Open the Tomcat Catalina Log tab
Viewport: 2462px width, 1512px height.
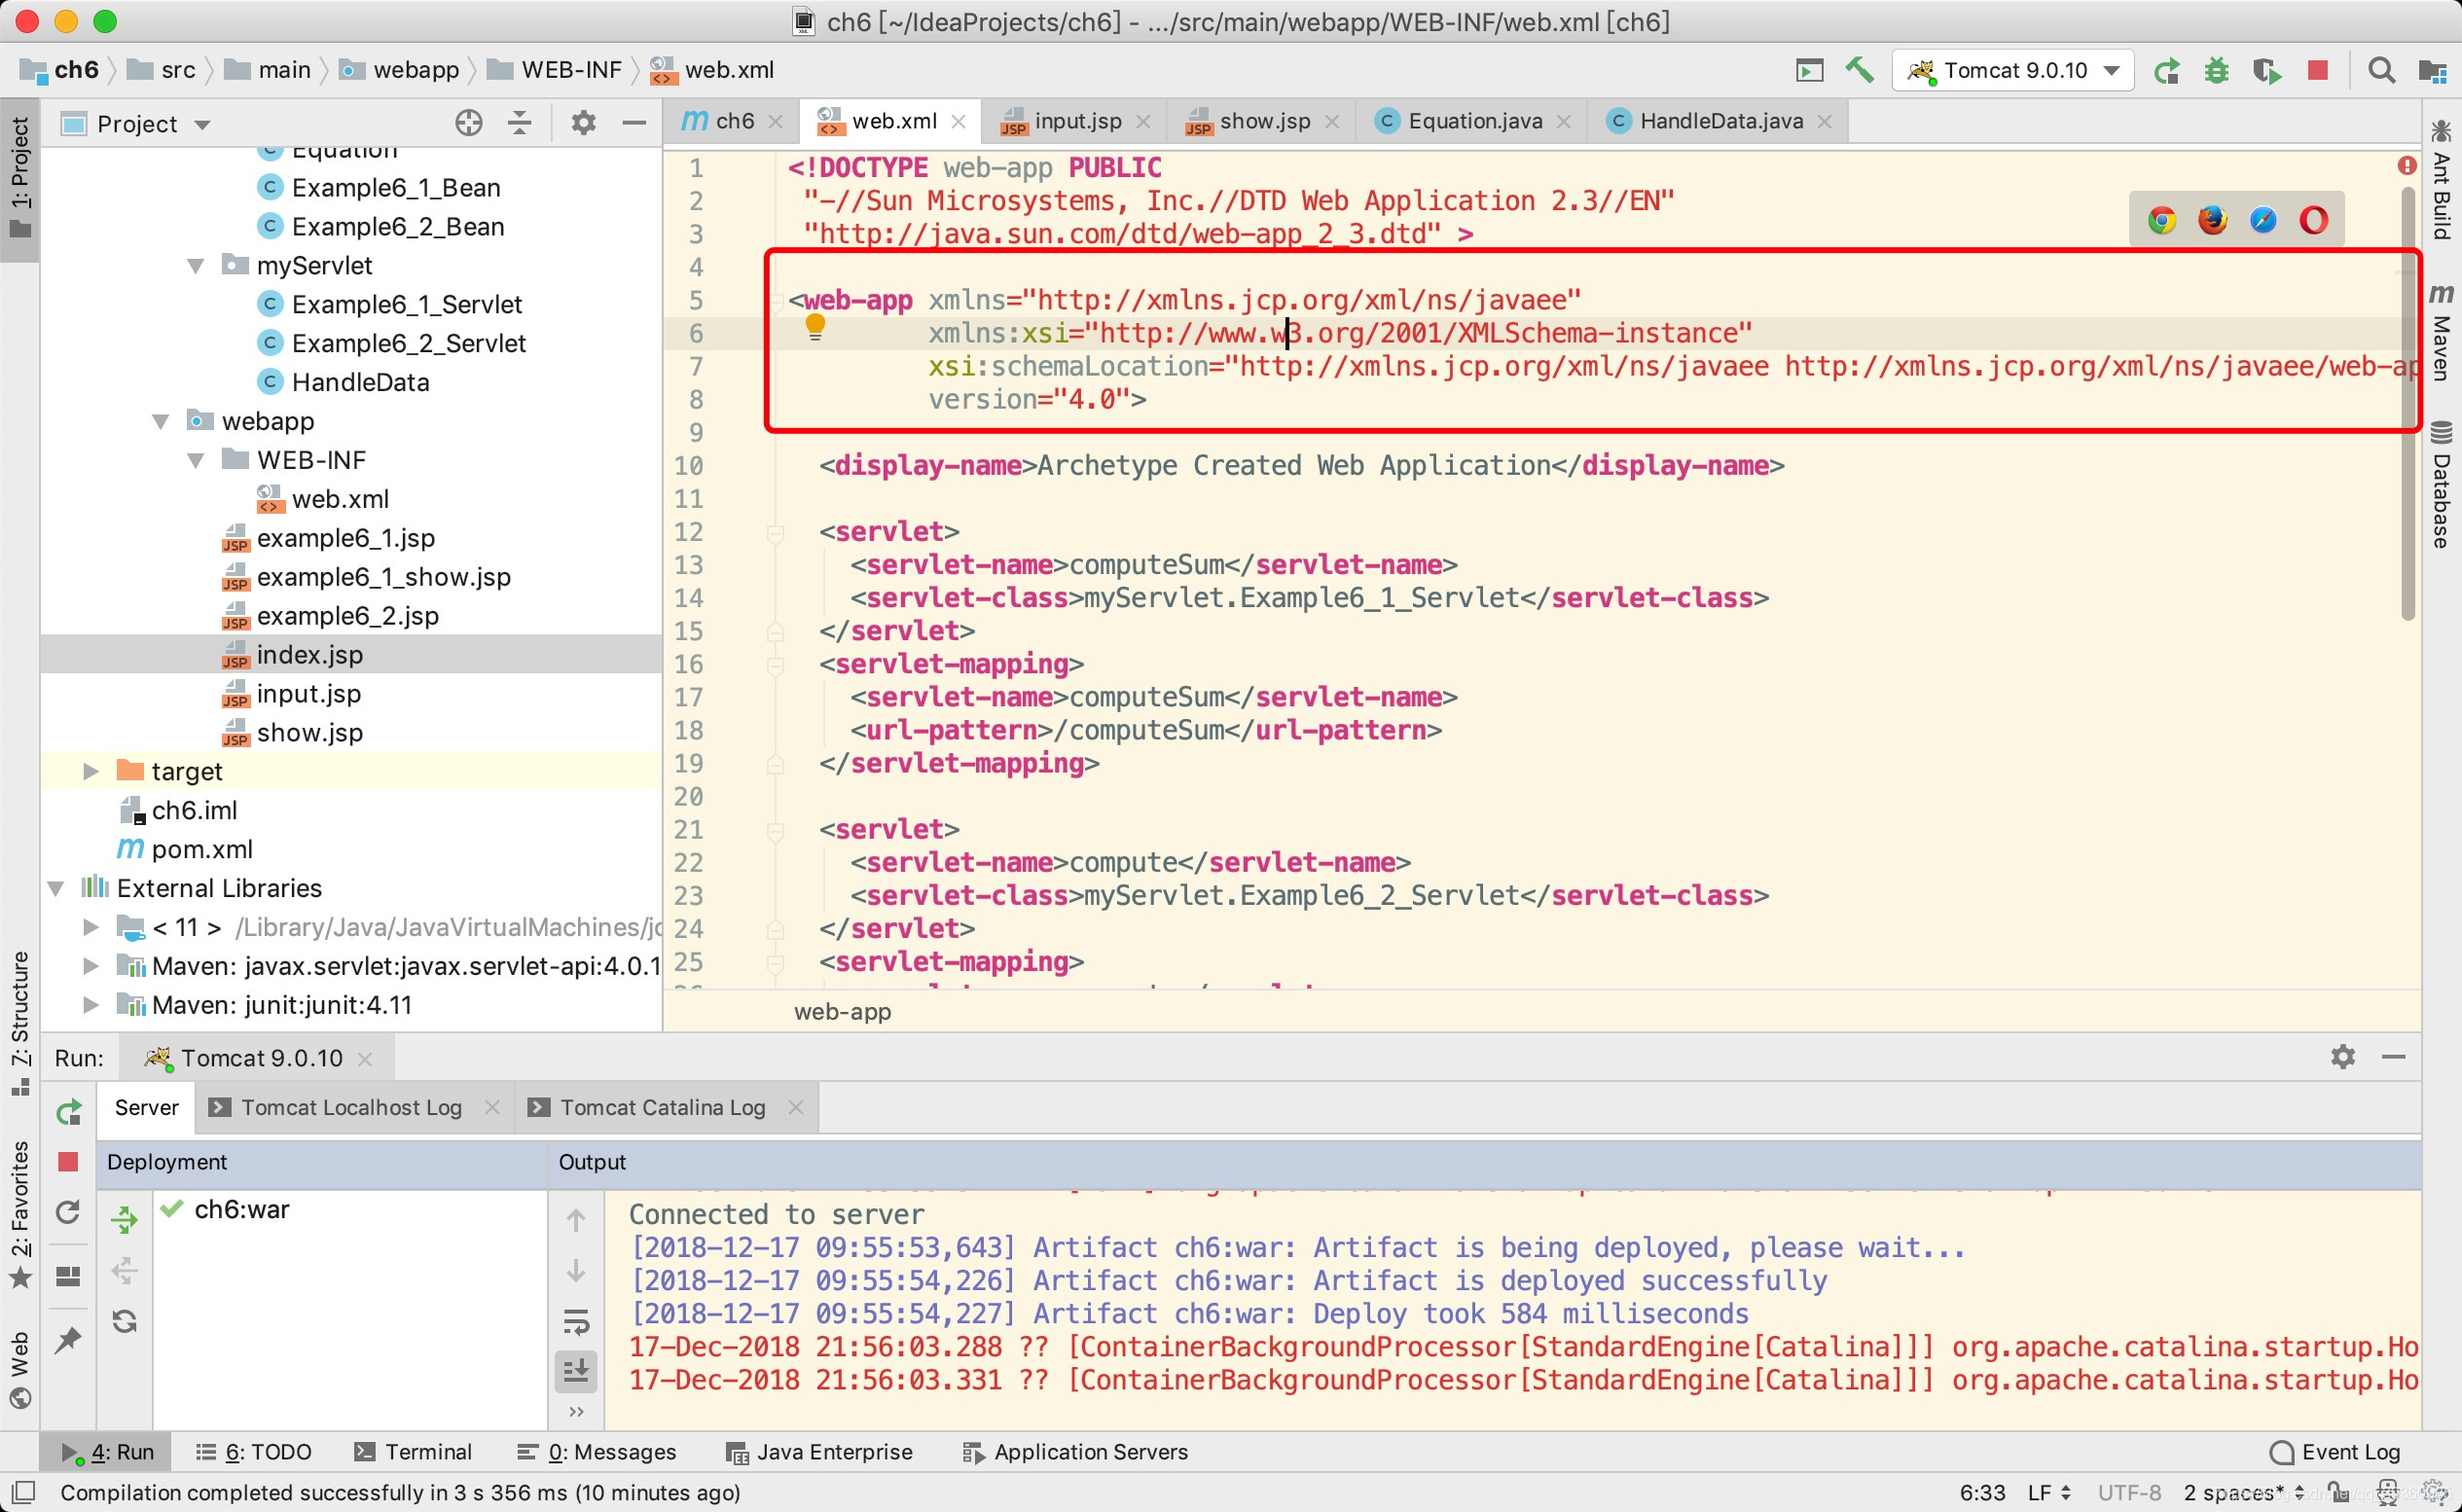662,1107
